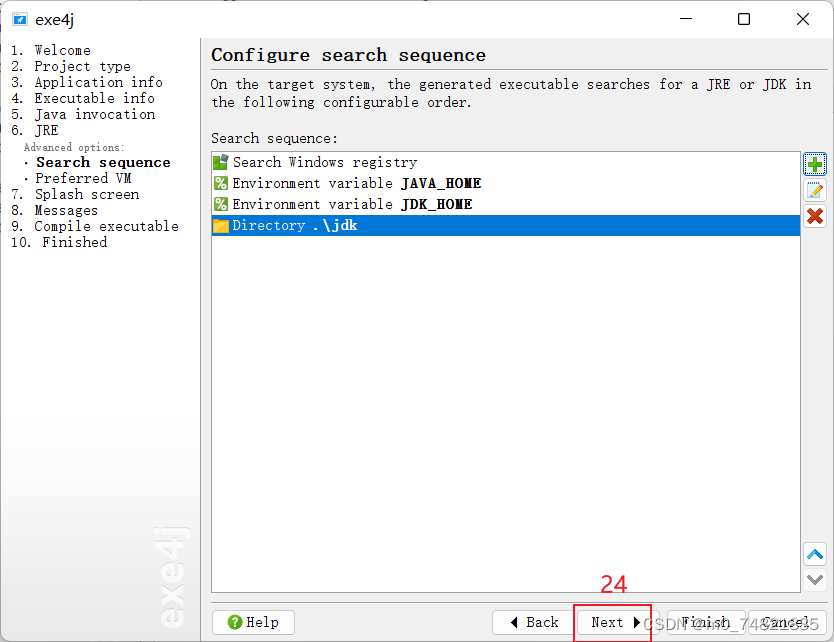
Task: Open the Preferred VM step
Action: [82, 178]
